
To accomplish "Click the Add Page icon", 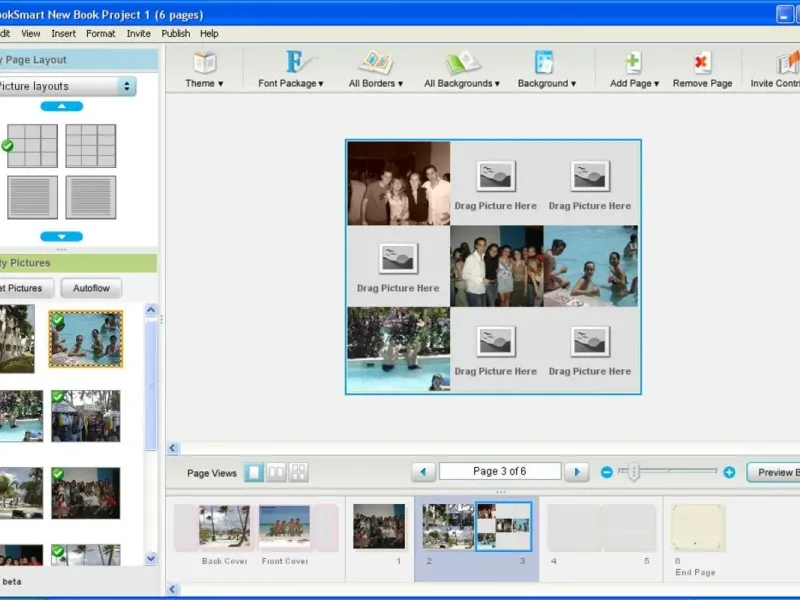I will tap(634, 64).
